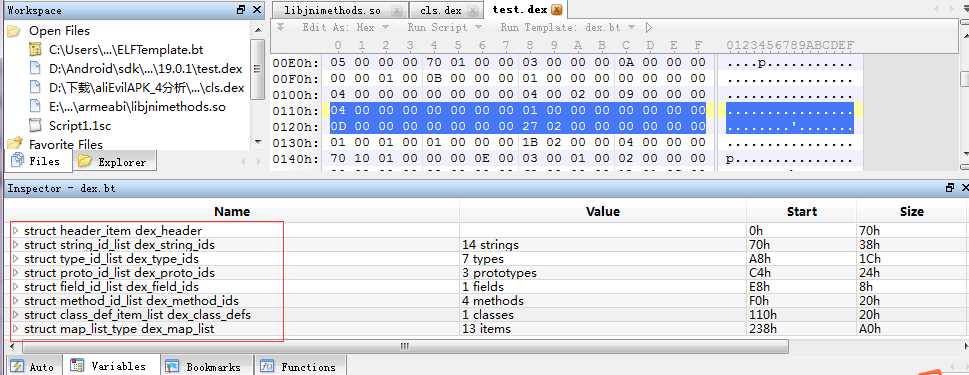Click the Favorite Files folder icon
The width and height of the screenshot is (969, 375).
click(x=14, y=144)
